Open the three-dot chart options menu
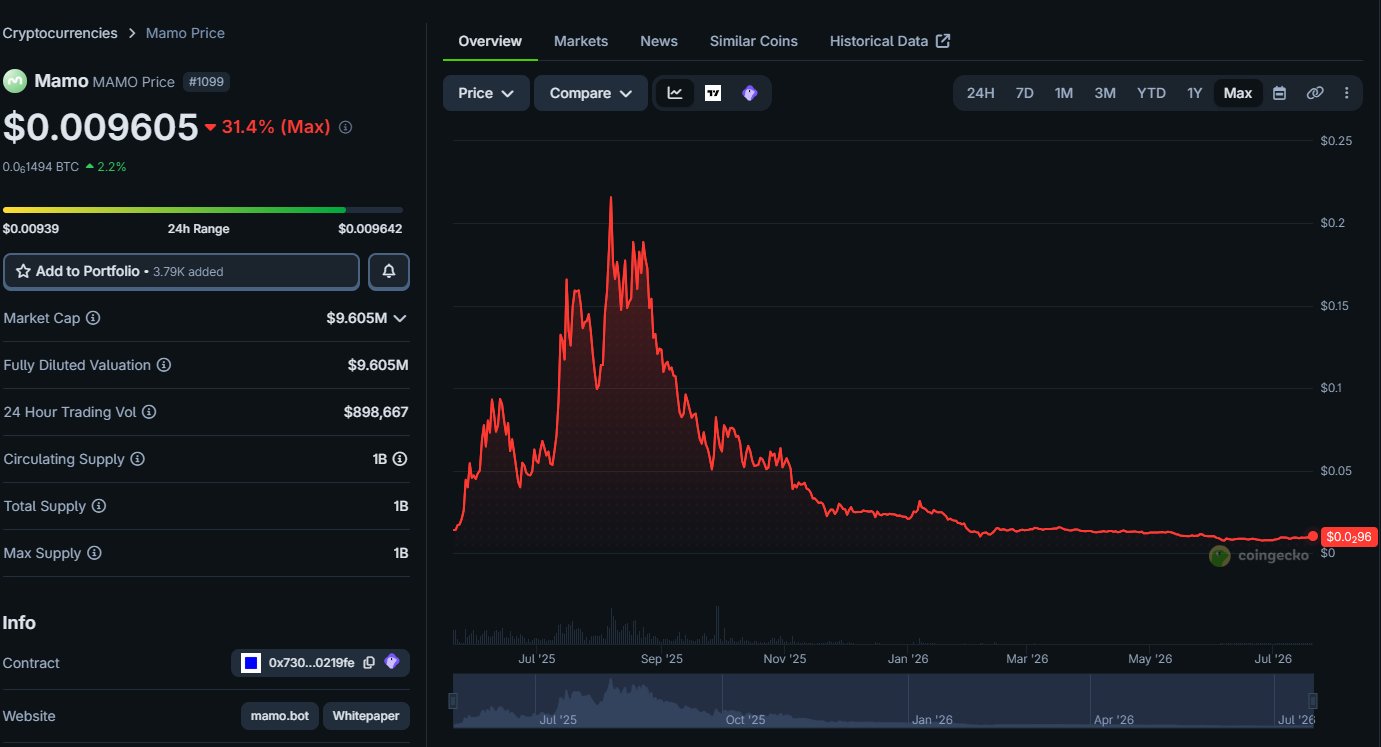Image resolution: width=1381 pixels, height=747 pixels. 1346,93
